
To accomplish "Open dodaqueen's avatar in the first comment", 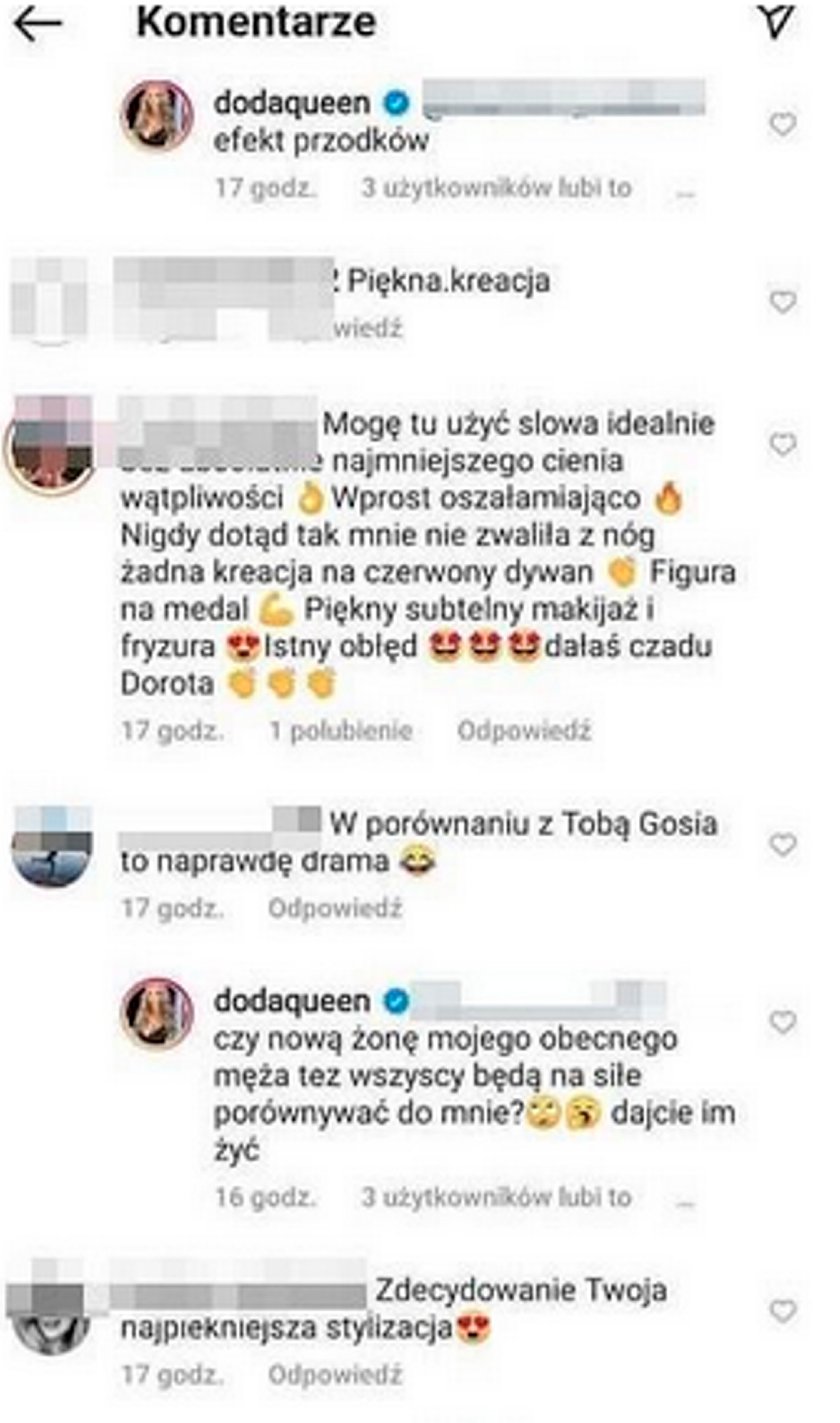I will [x=157, y=116].
